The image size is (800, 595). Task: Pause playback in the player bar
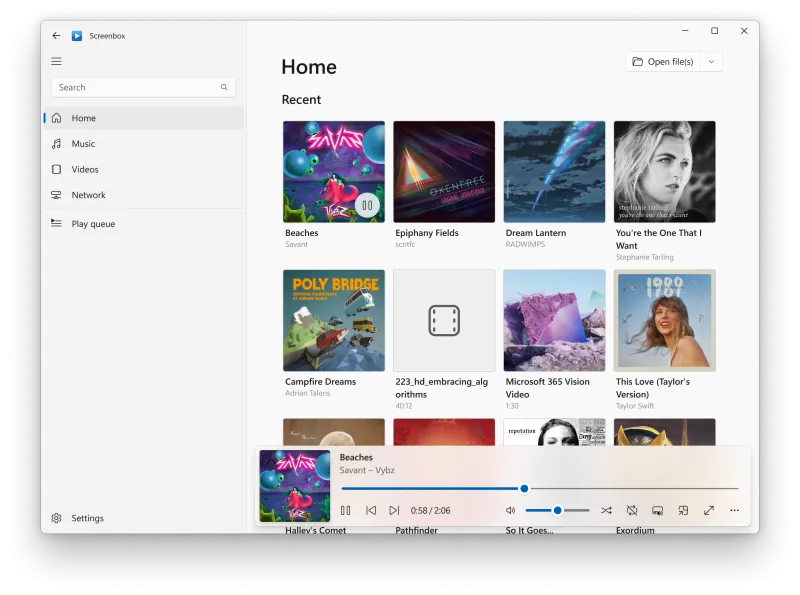pyautogui.click(x=345, y=510)
